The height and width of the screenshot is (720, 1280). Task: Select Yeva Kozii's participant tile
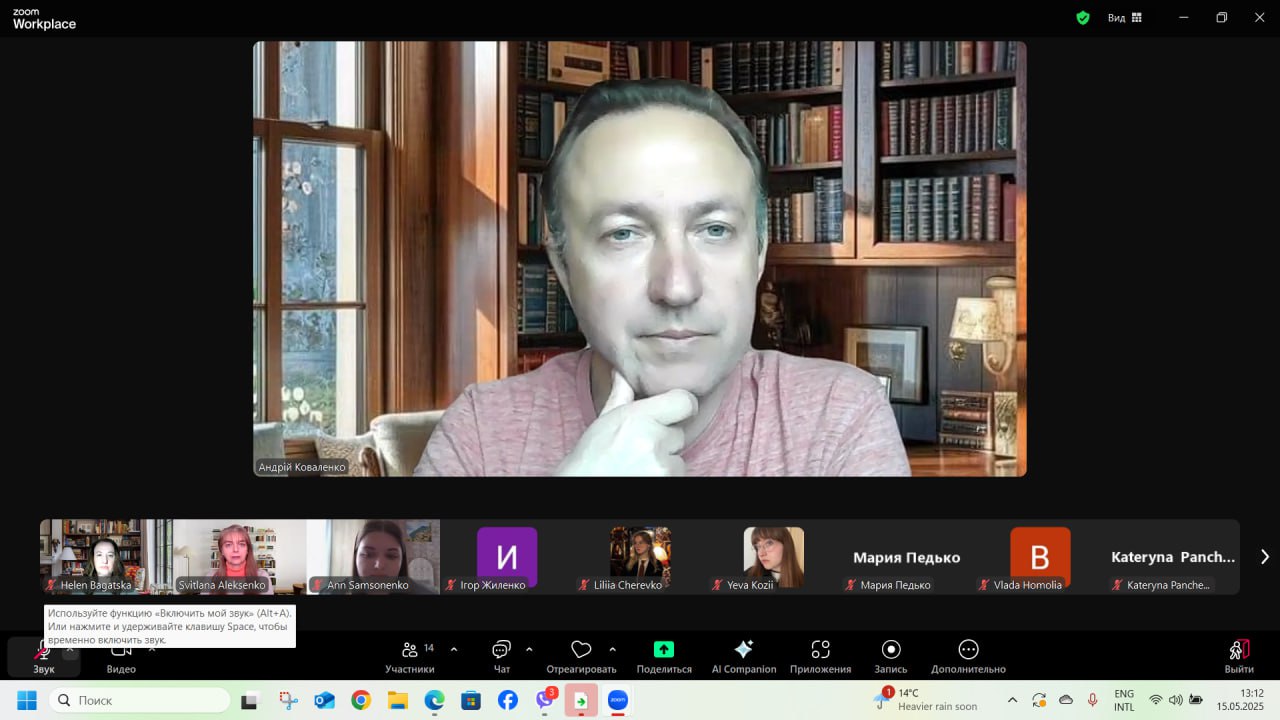774,556
